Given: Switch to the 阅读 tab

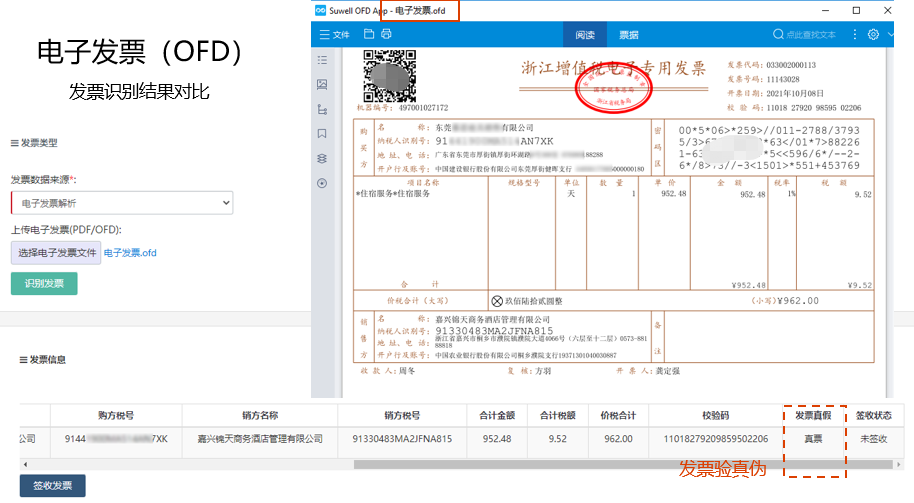Looking at the screenshot, I should [585, 34].
